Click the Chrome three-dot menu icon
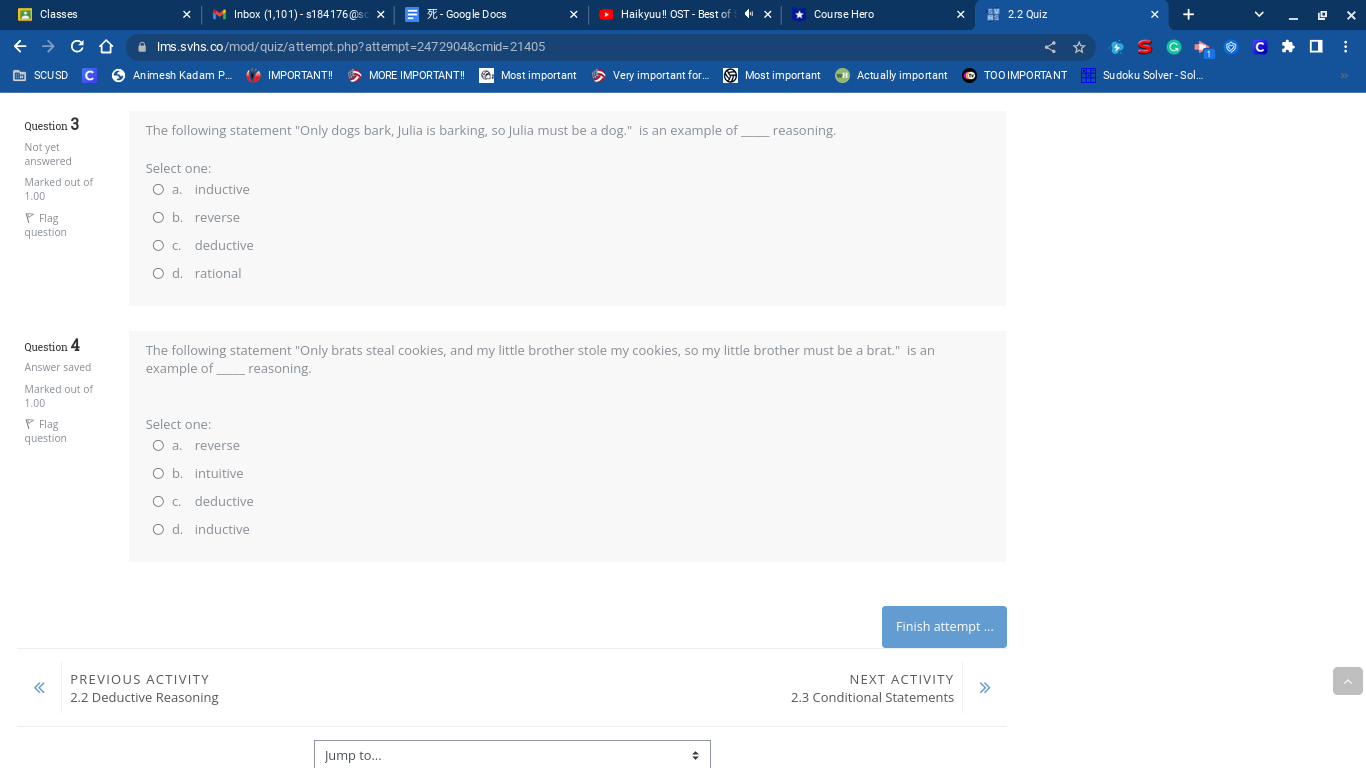This screenshot has width=1366, height=768. click(1347, 46)
